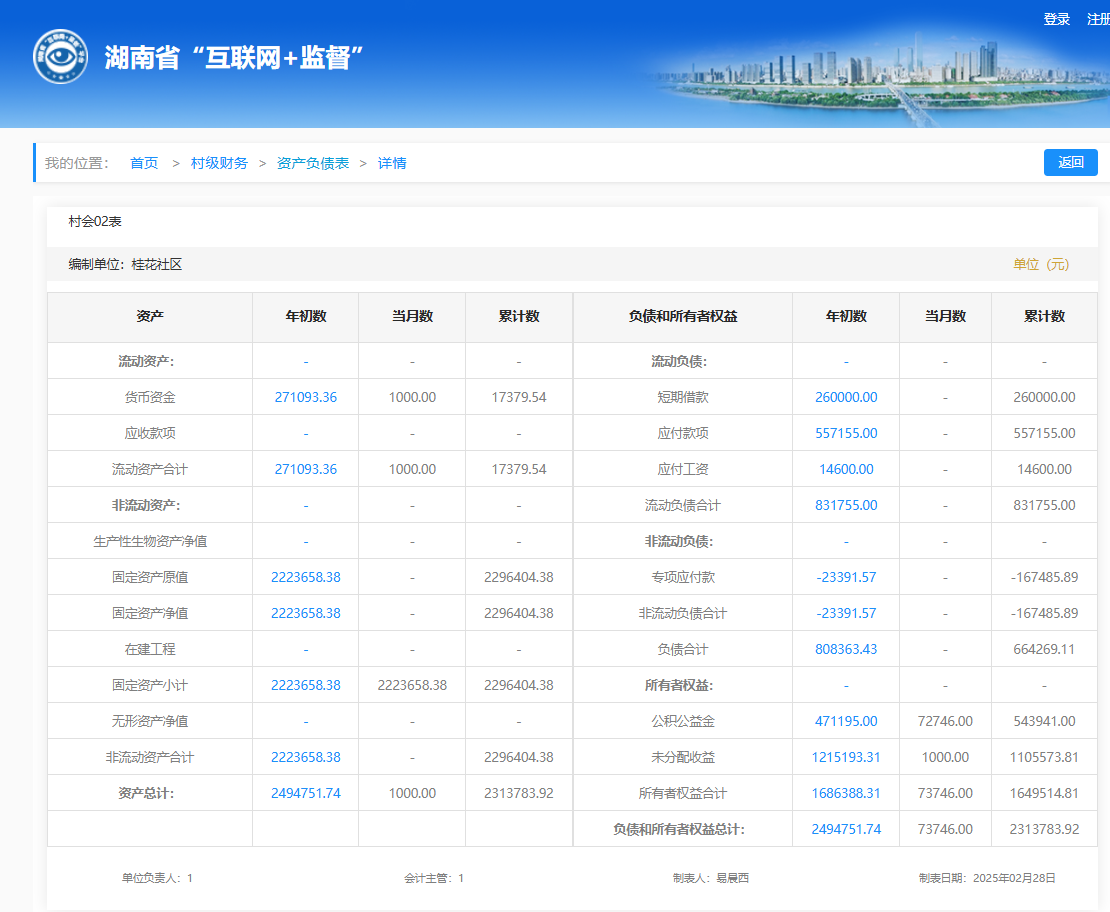Click the 详情 breadcrumb item
Viewport: 1110px width, 912px height.
[x=392, y=163]
